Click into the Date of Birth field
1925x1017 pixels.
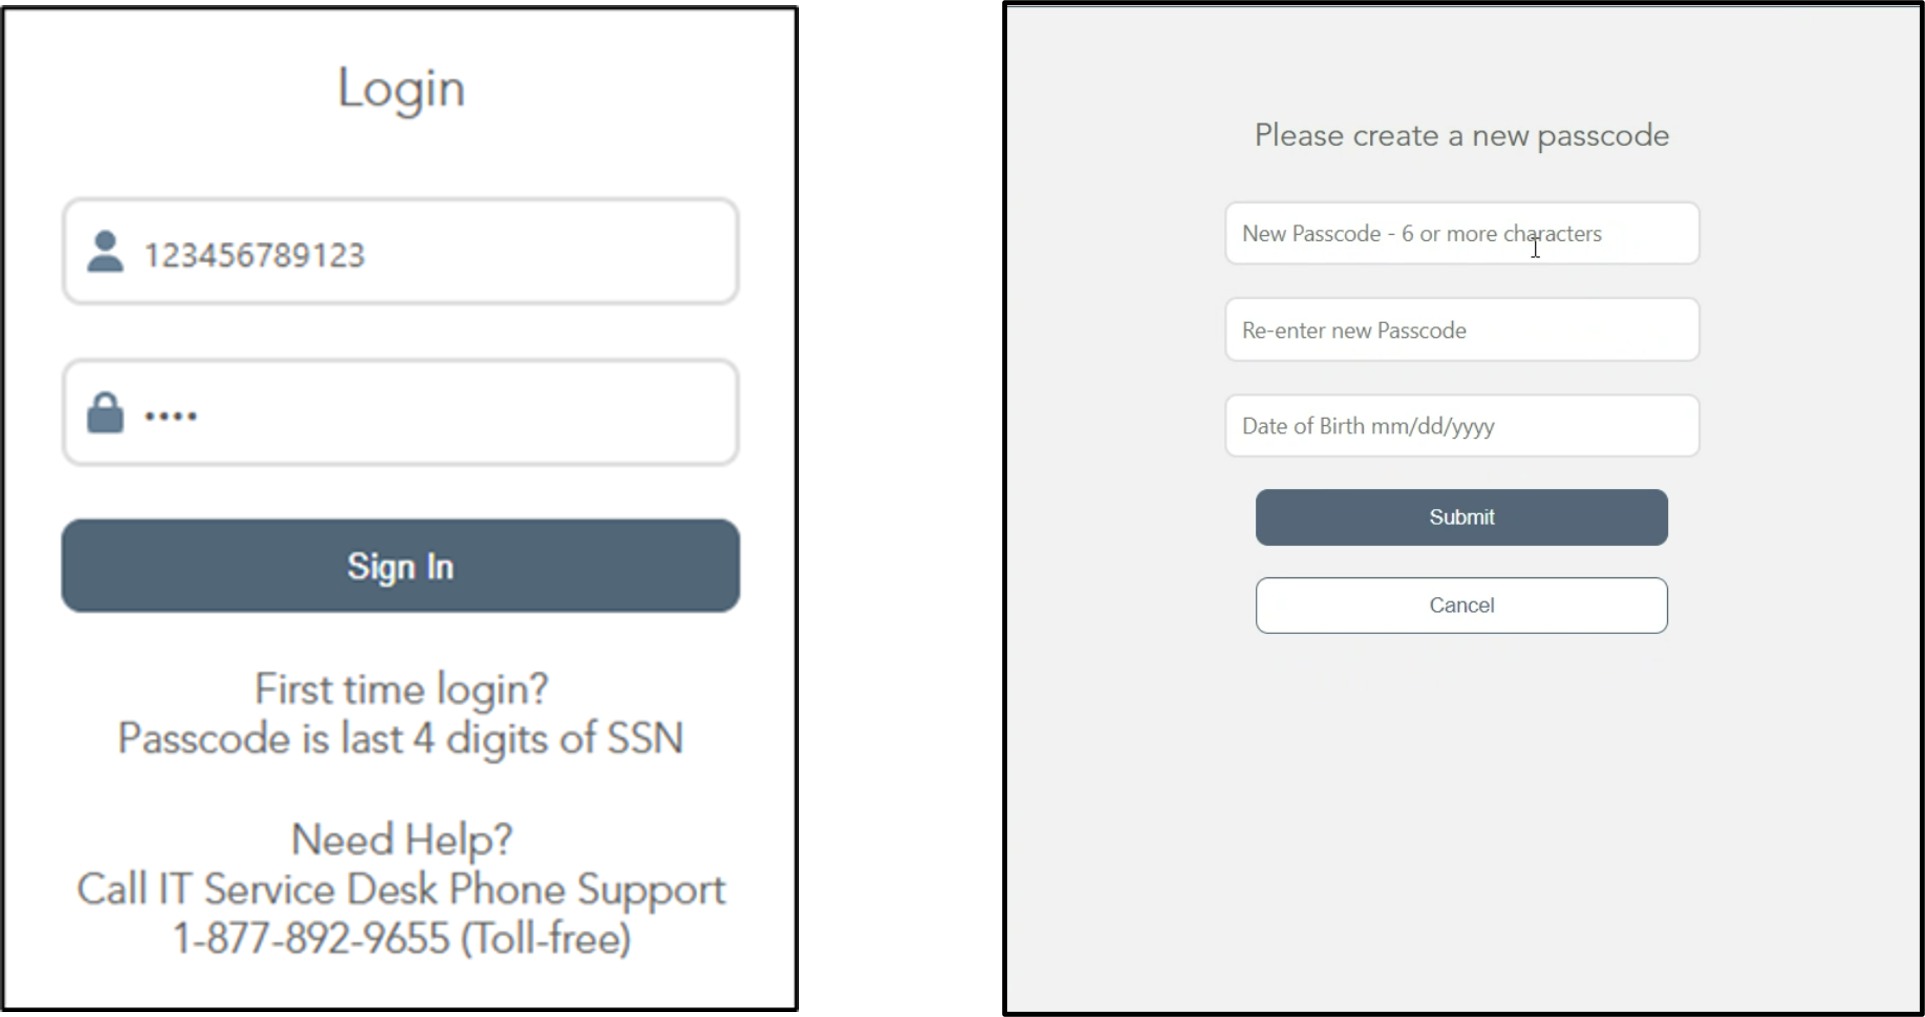pos(1461,426)
